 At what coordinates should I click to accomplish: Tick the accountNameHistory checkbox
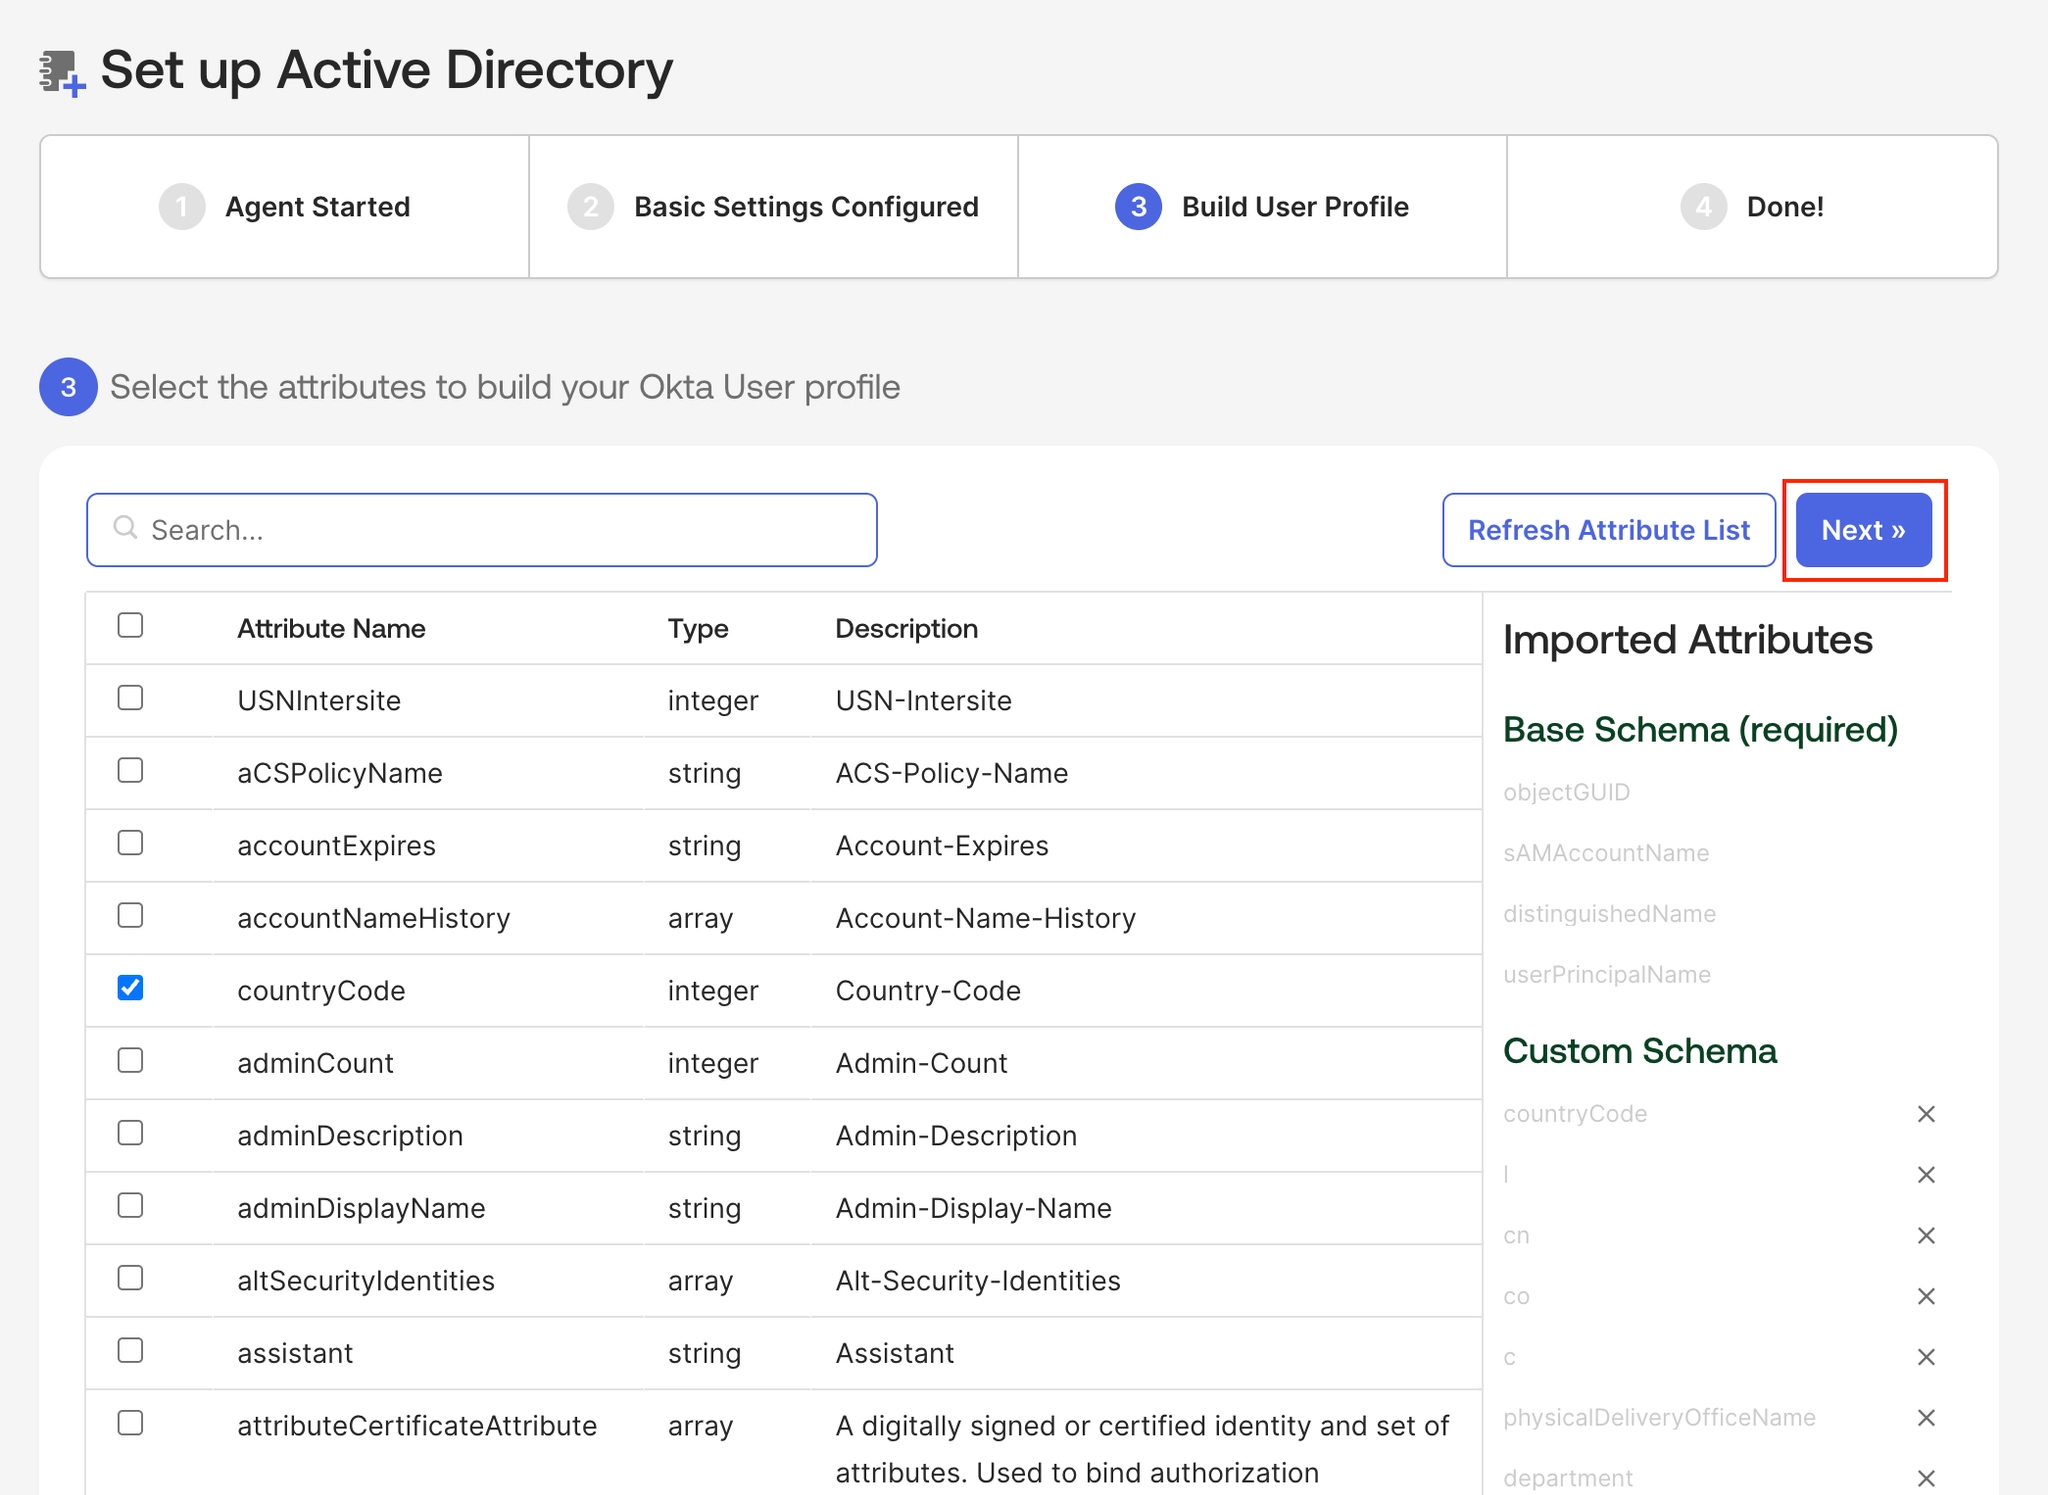pos(130,916)
